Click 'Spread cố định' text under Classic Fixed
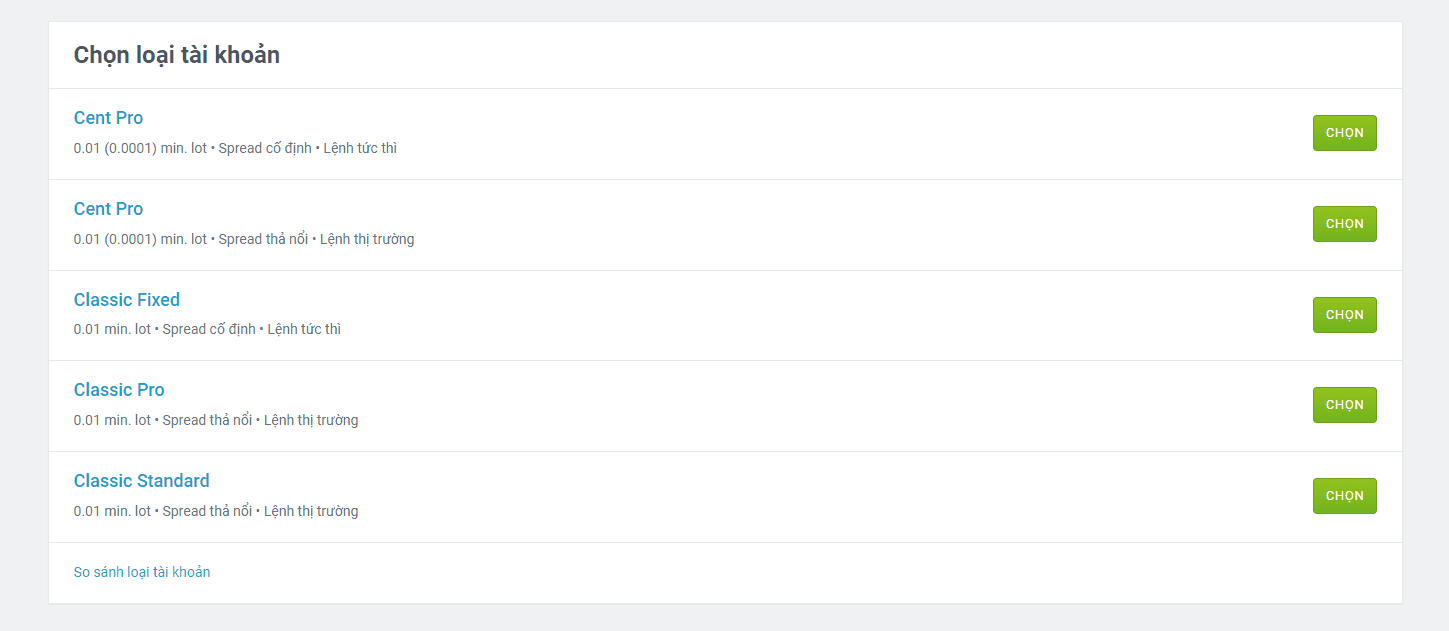 pos(209,329)
